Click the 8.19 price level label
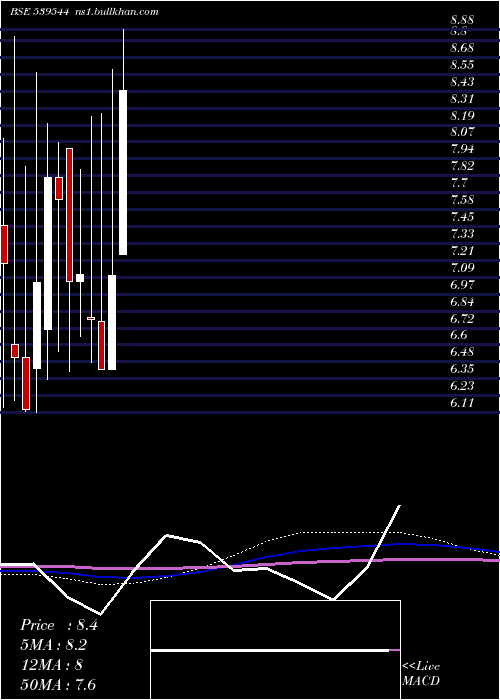Screen dimensions: 500x700 (462, 116)
